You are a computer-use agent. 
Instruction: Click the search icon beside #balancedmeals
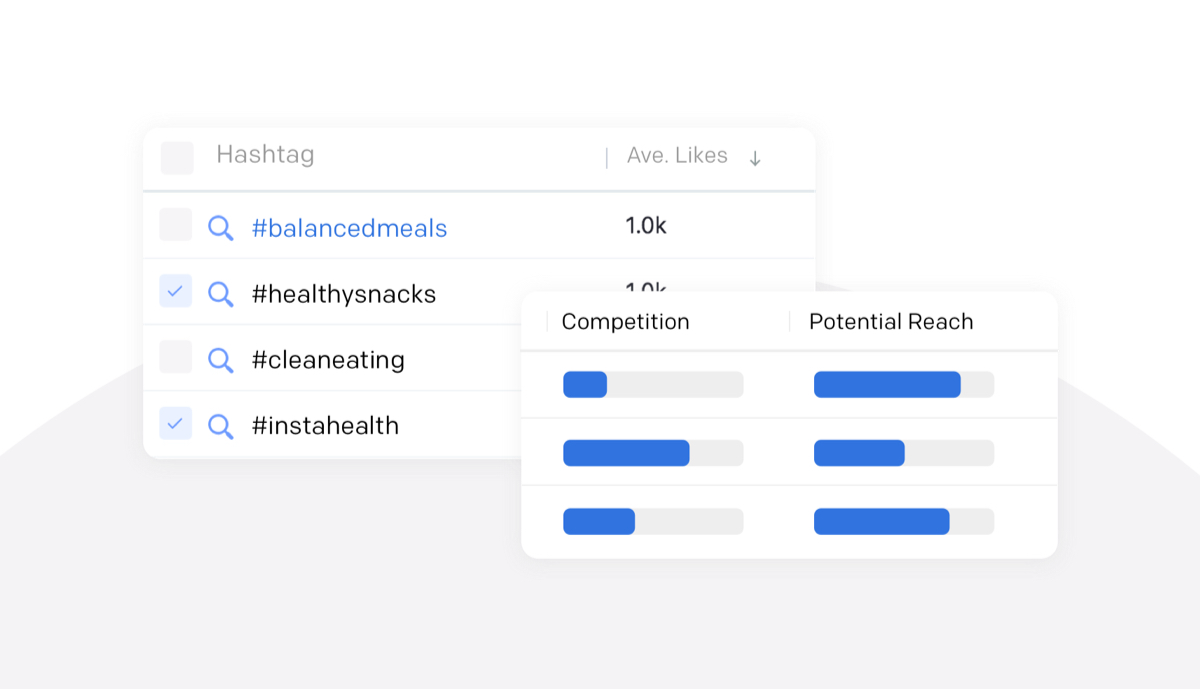pyautogui.click(x=220, y=228)
